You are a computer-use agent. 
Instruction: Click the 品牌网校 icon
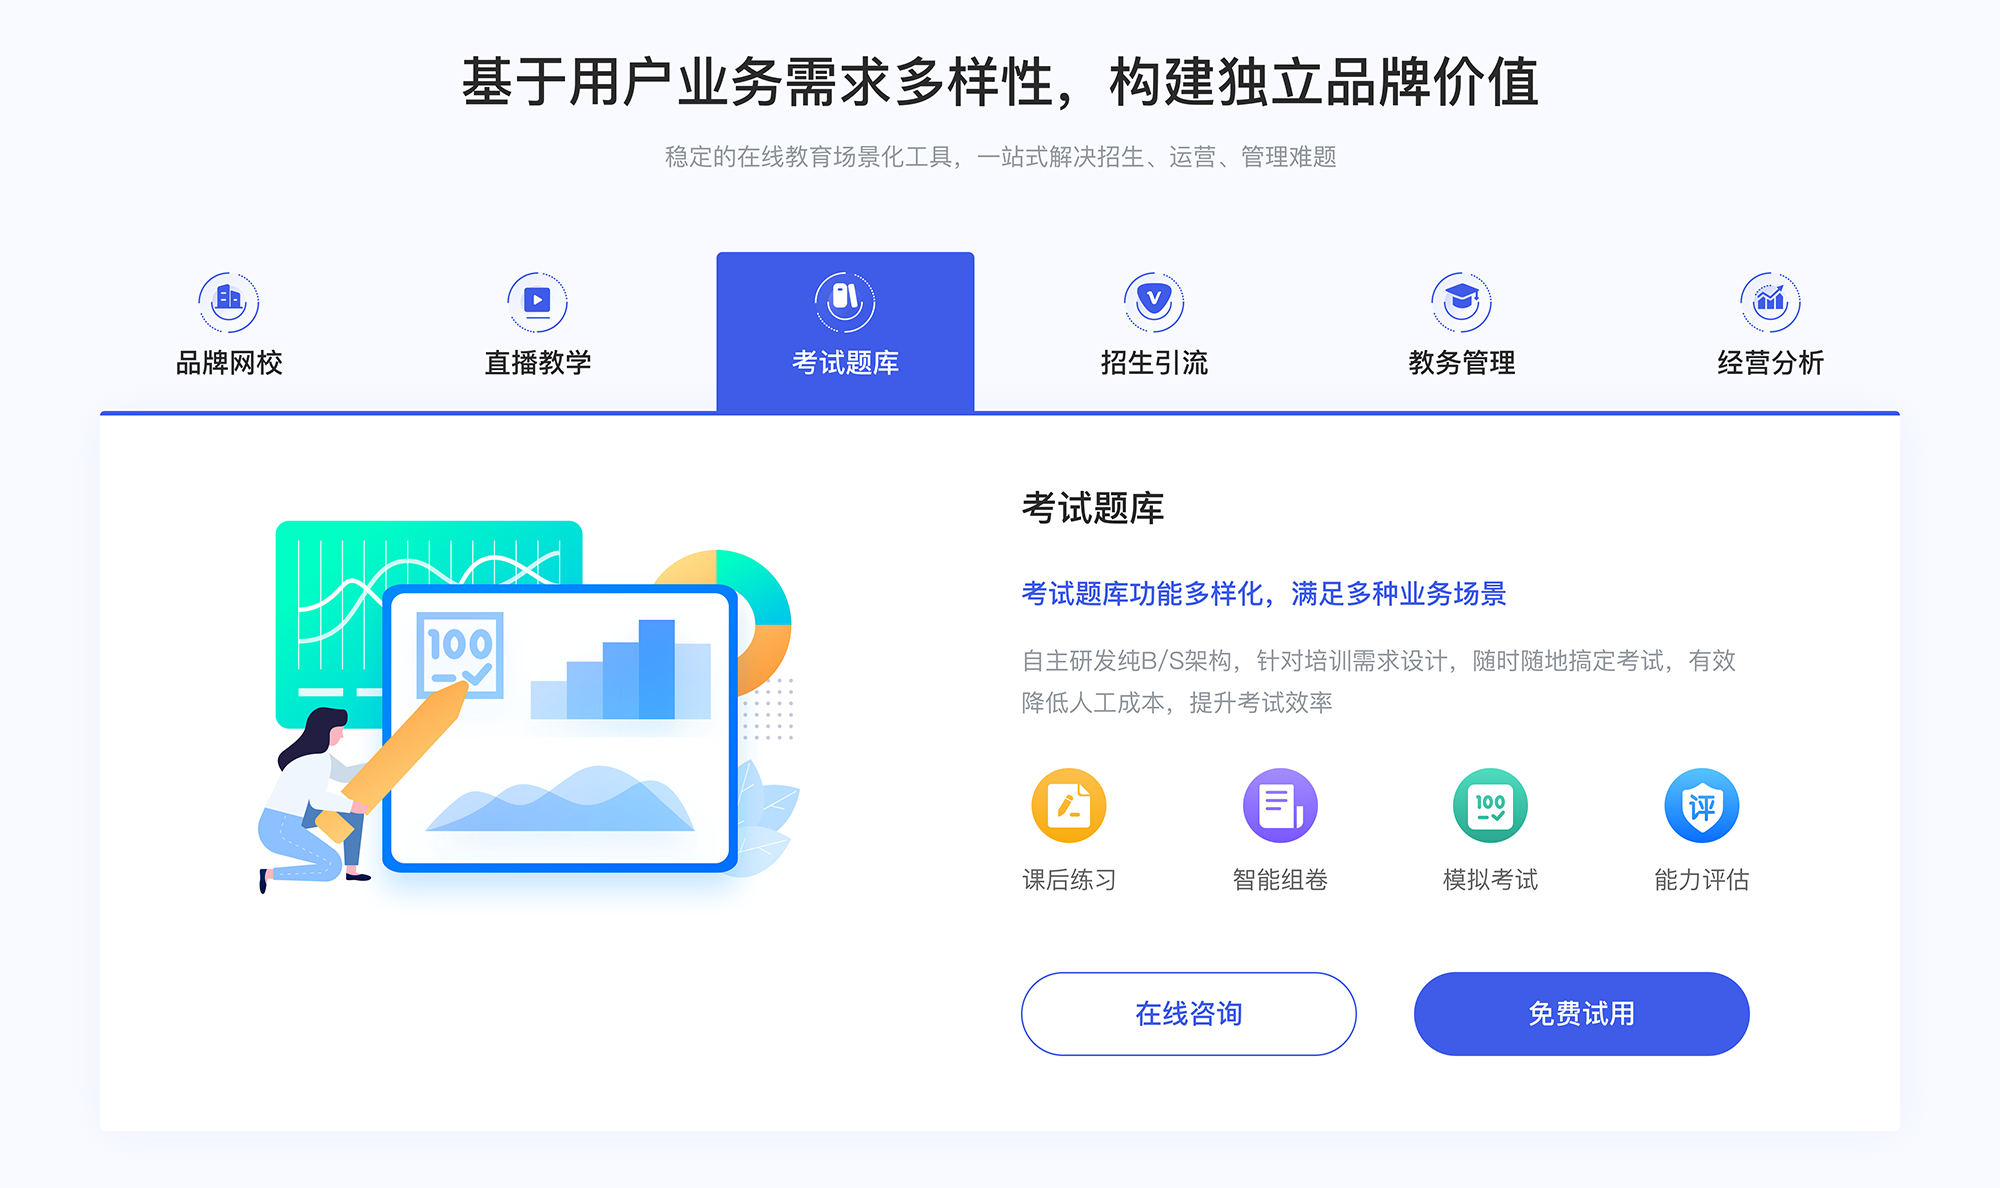coord(225,297)
